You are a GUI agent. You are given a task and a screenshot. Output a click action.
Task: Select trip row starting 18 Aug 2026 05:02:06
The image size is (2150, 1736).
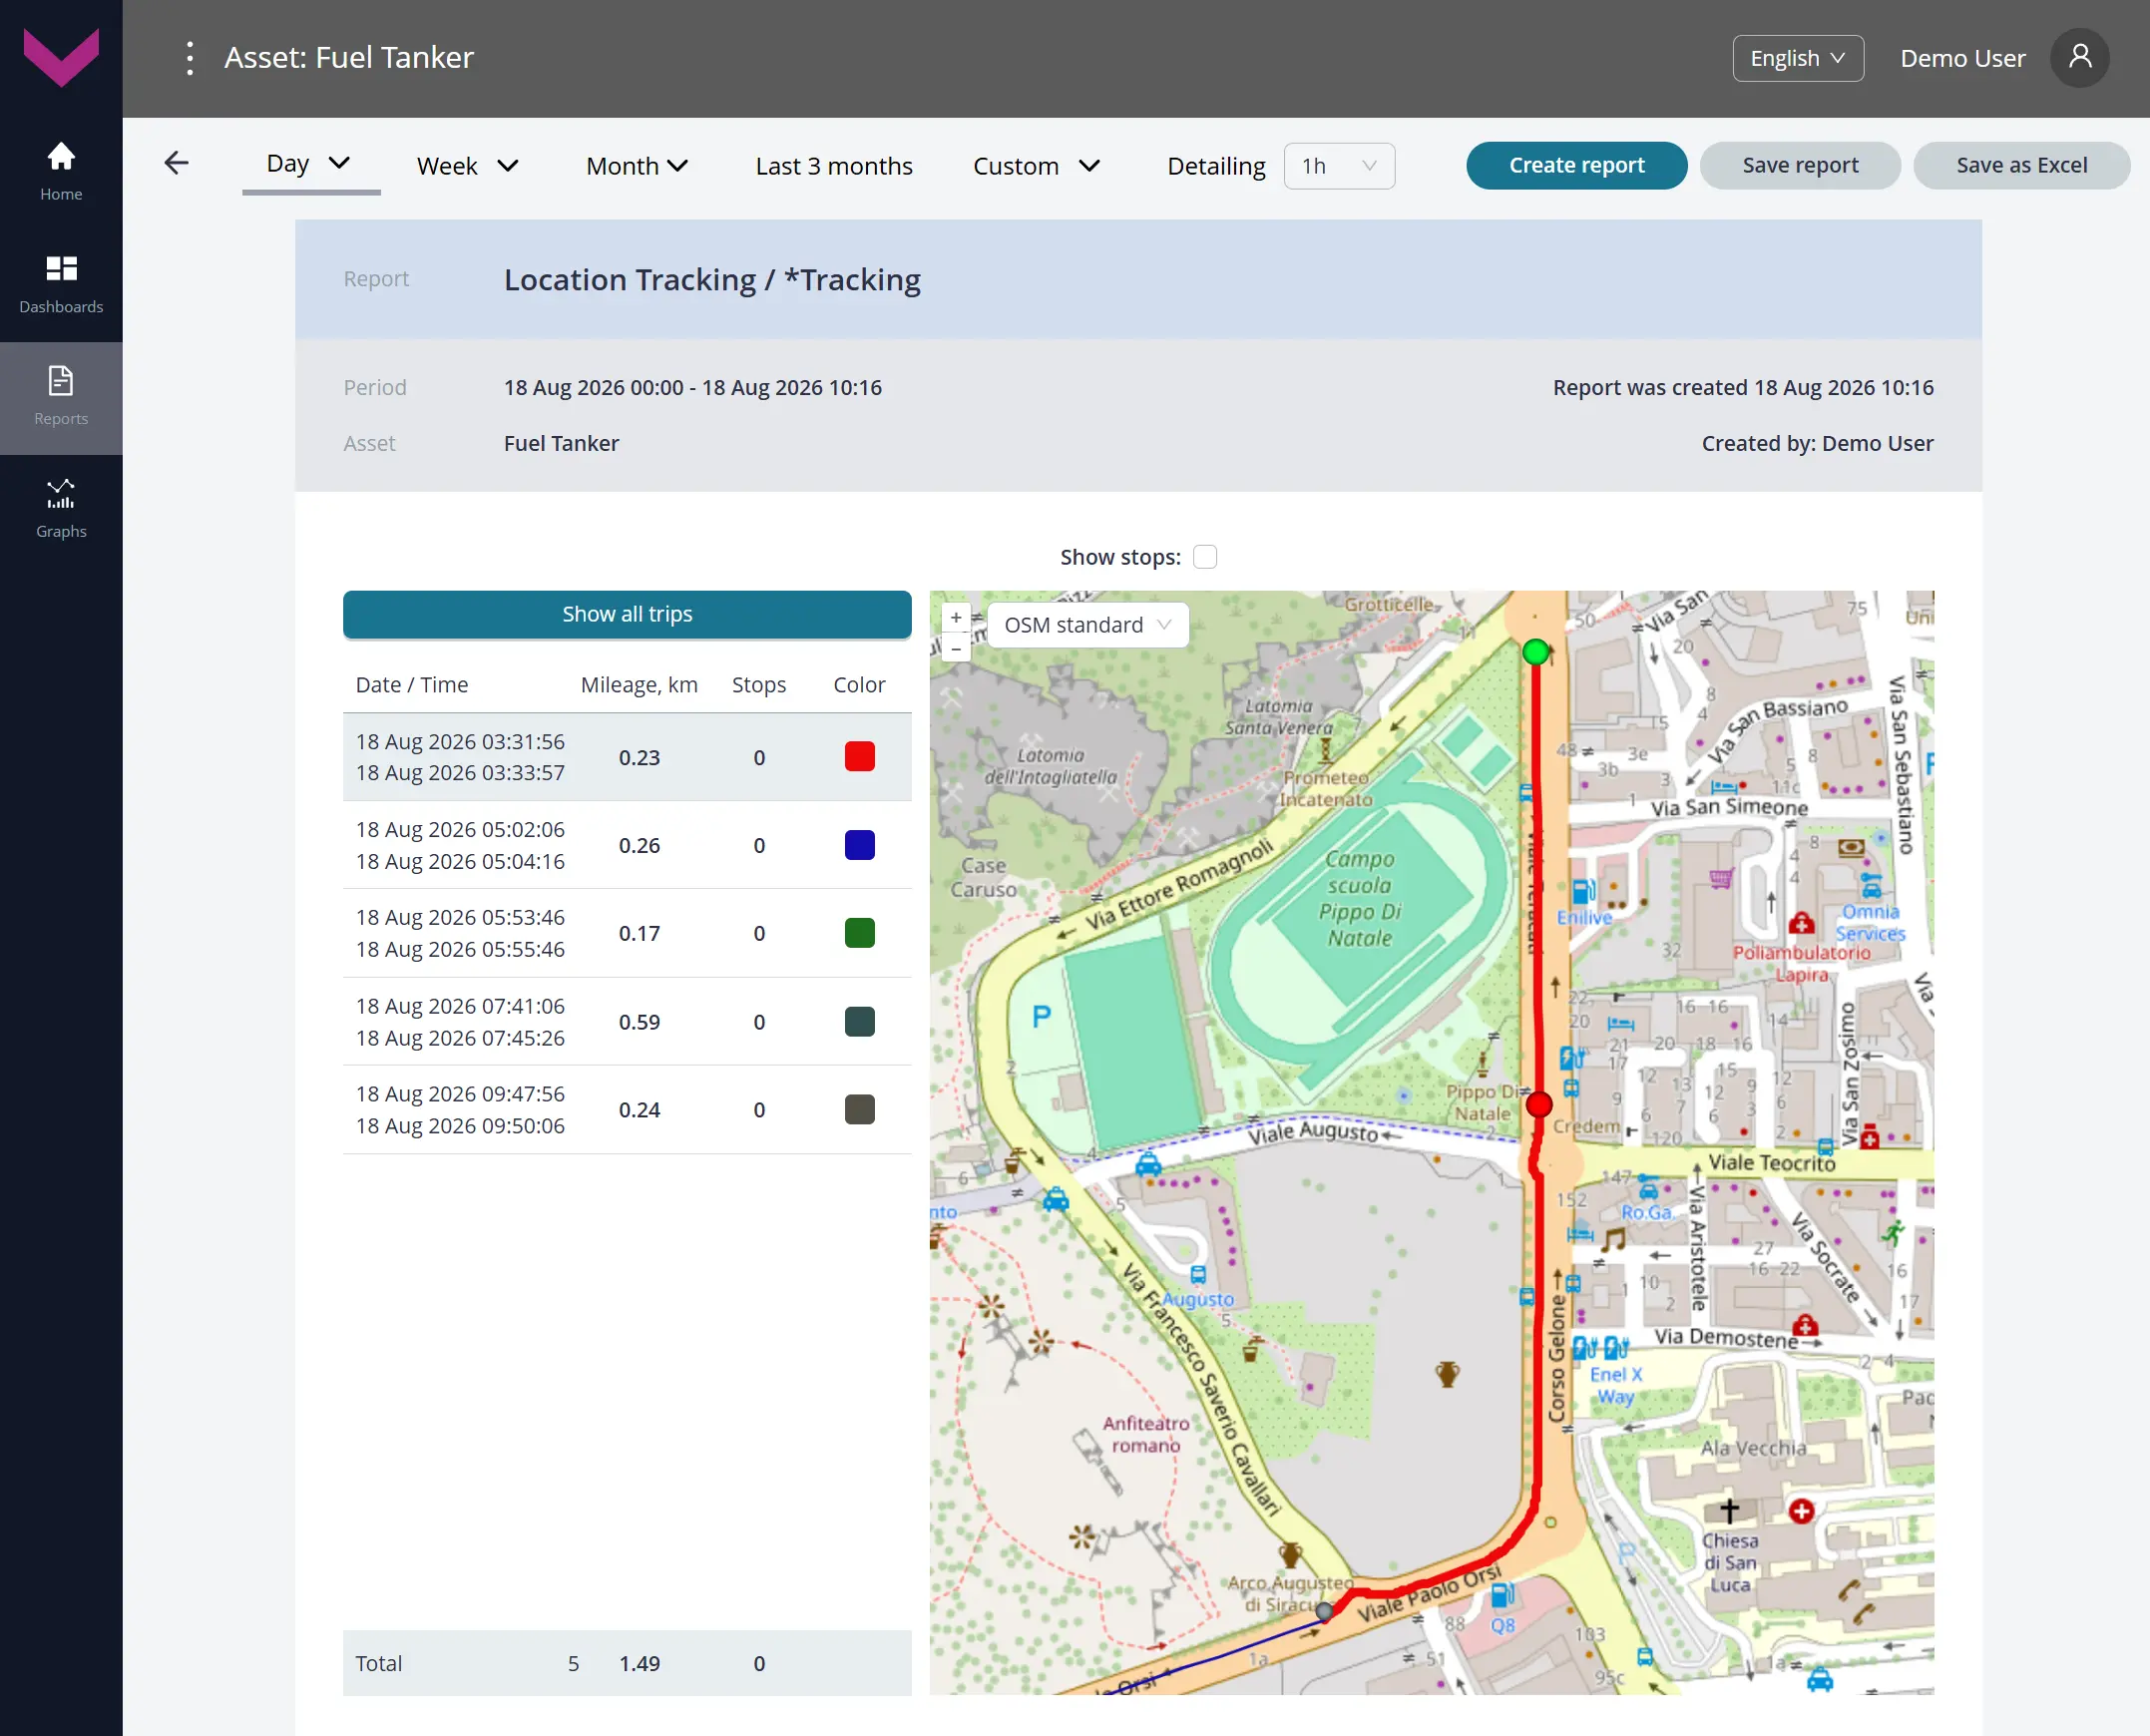click(627, 845)
